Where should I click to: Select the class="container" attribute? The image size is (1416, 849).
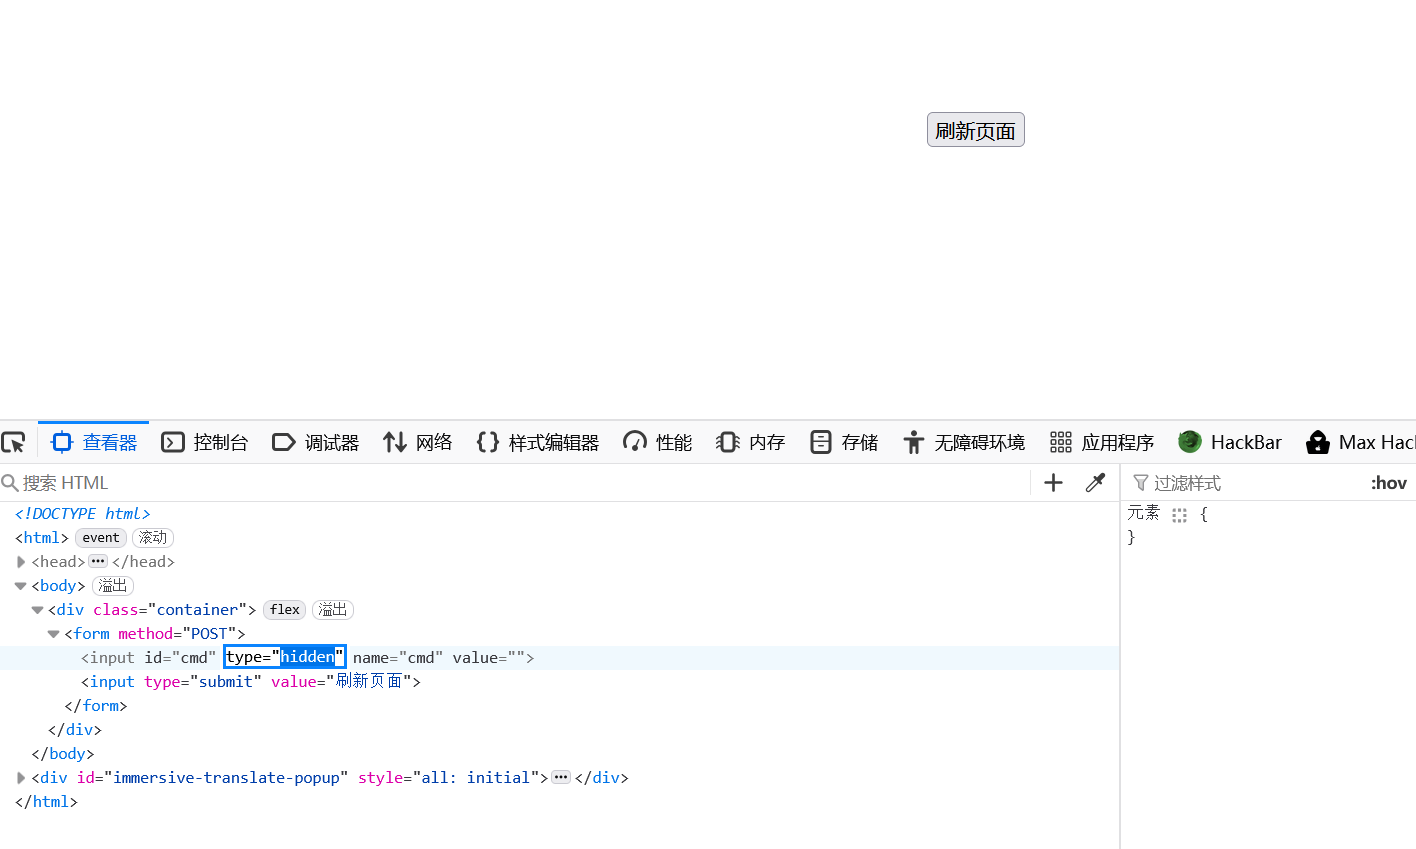point(170,609)
